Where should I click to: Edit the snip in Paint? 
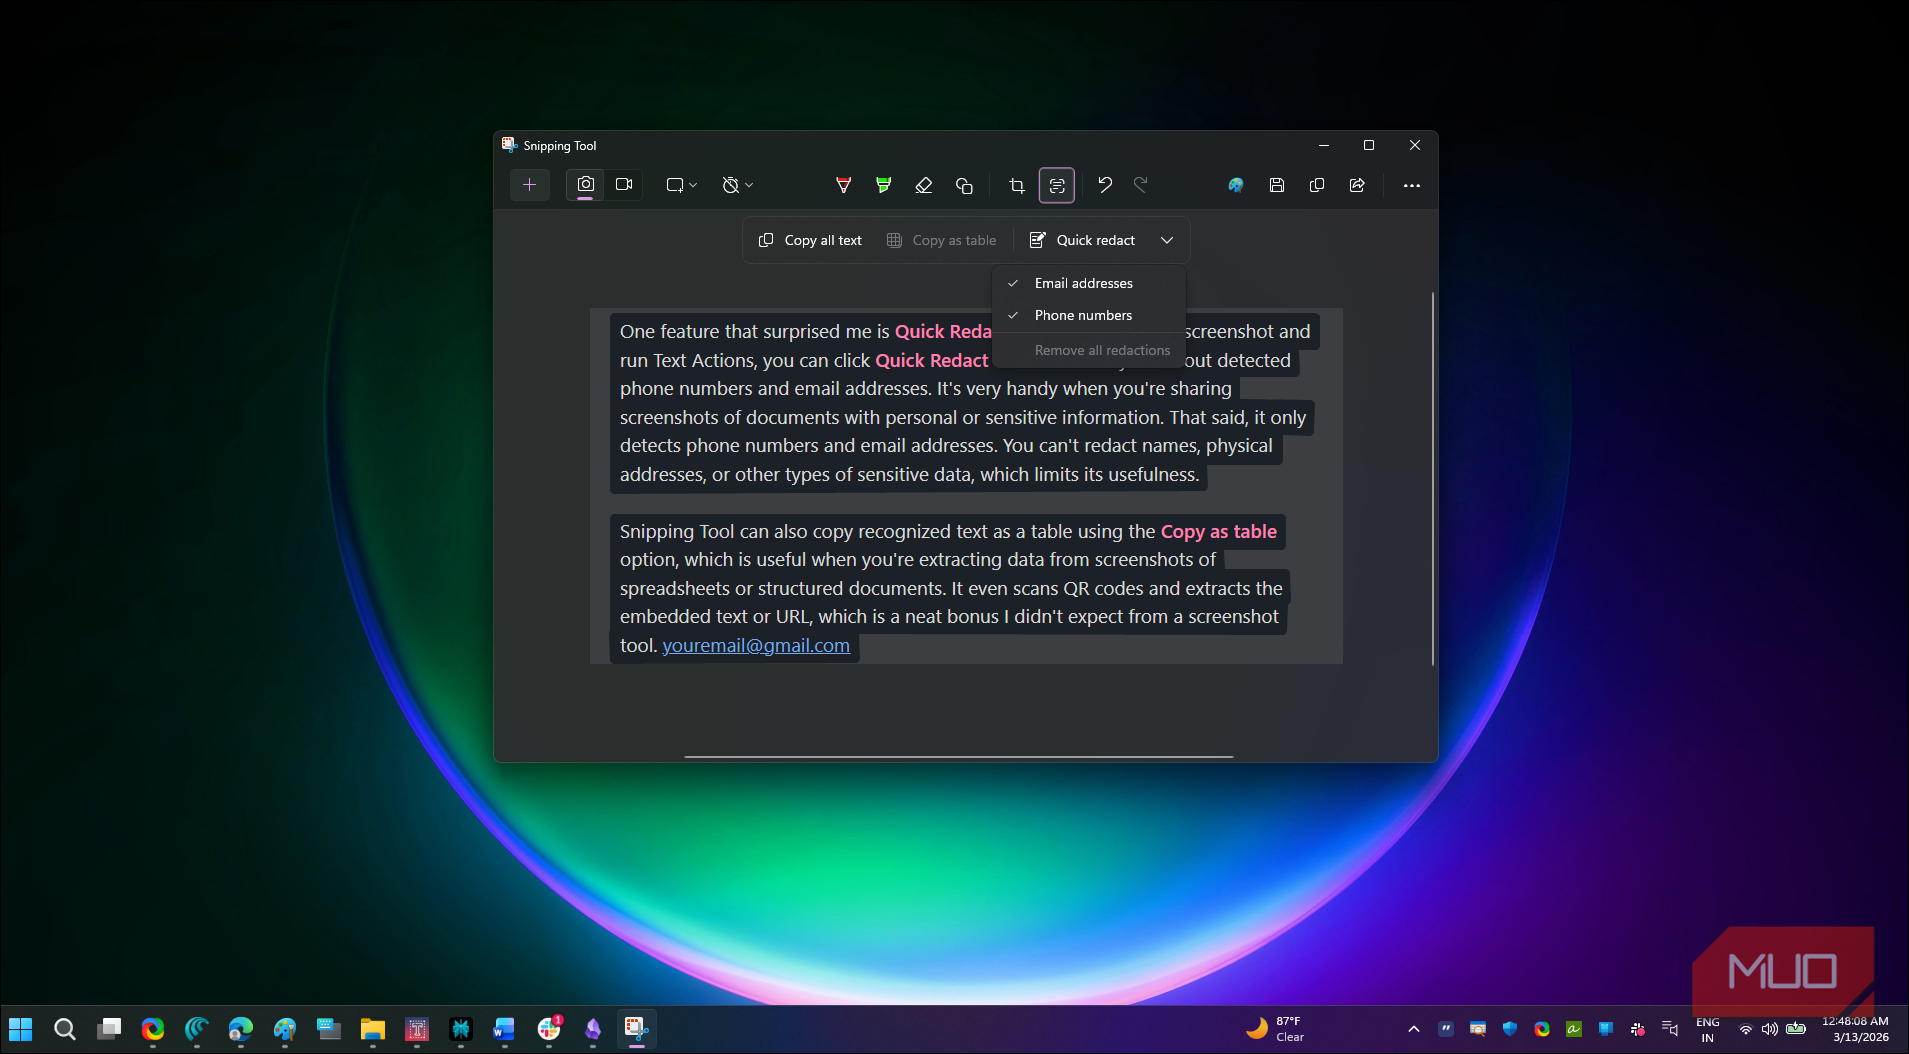(1236, 185)
